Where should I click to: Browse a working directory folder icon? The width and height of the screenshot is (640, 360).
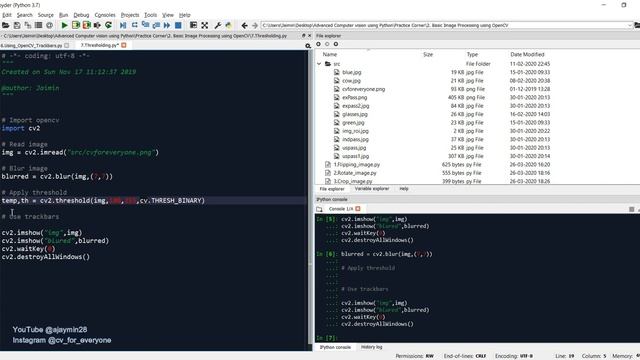coord(637,25)
